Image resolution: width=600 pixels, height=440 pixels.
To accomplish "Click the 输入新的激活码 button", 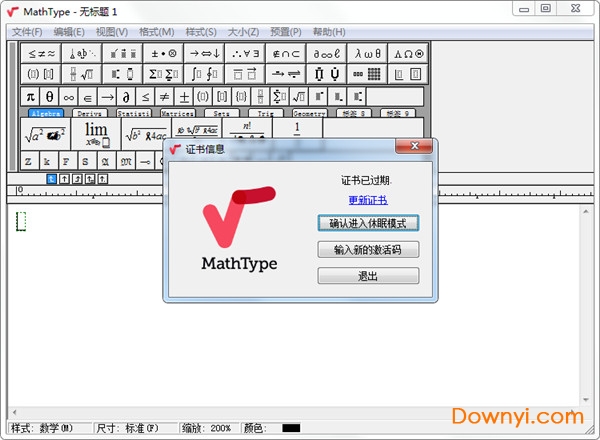I will (368, 249).
